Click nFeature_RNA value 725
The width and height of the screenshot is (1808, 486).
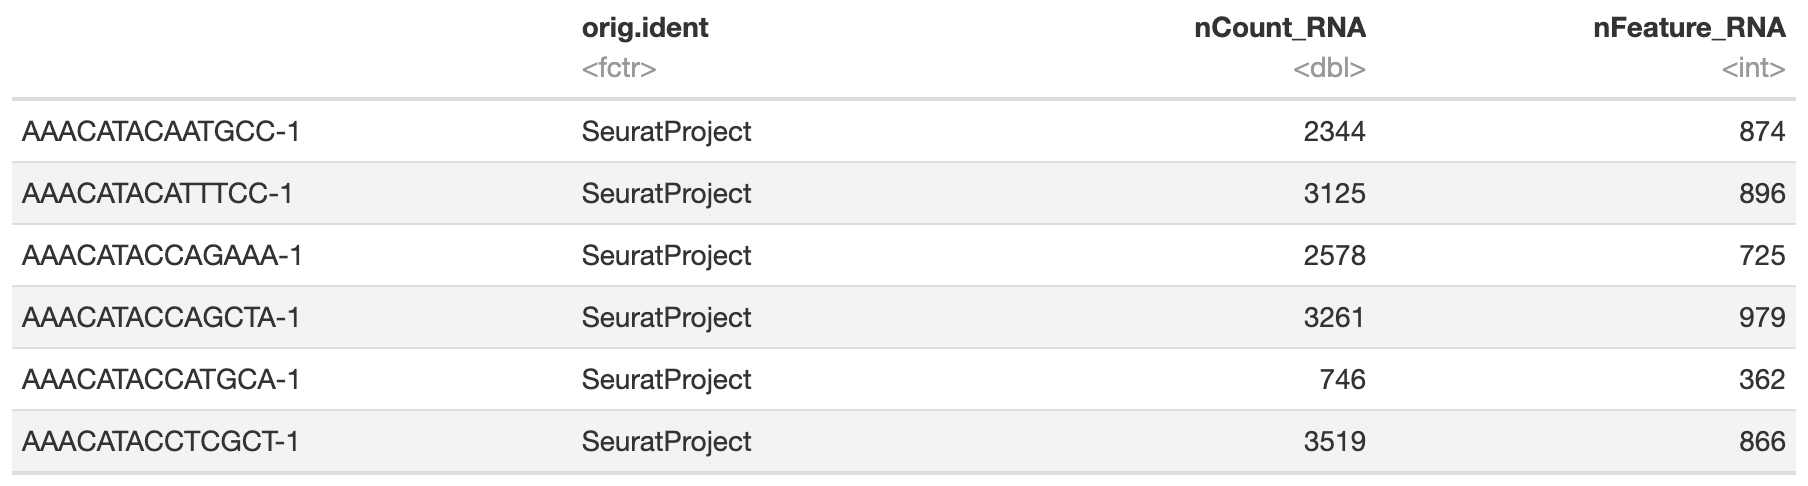click(x=1761, y=256)
